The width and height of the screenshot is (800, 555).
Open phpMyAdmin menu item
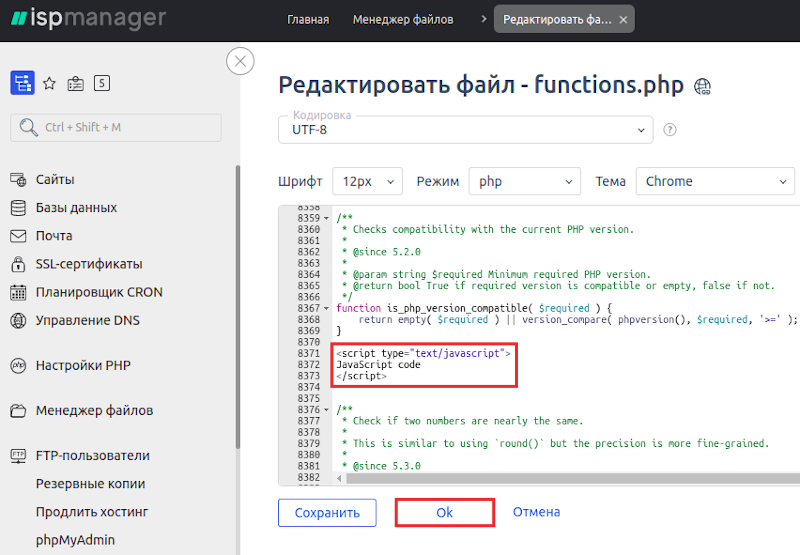[x=76, y=540]
